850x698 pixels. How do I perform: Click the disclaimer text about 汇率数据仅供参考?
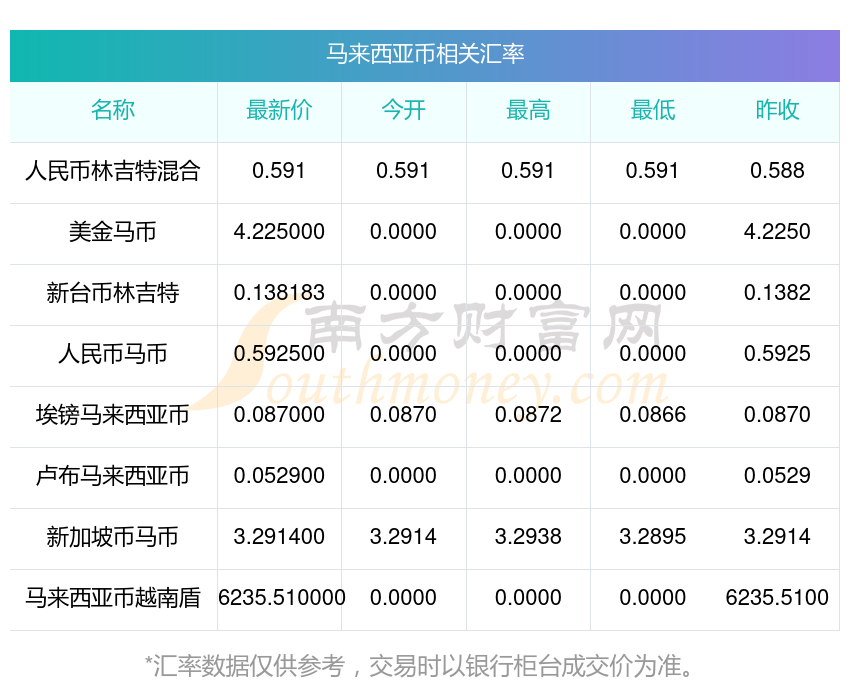[x=419, y=666]
